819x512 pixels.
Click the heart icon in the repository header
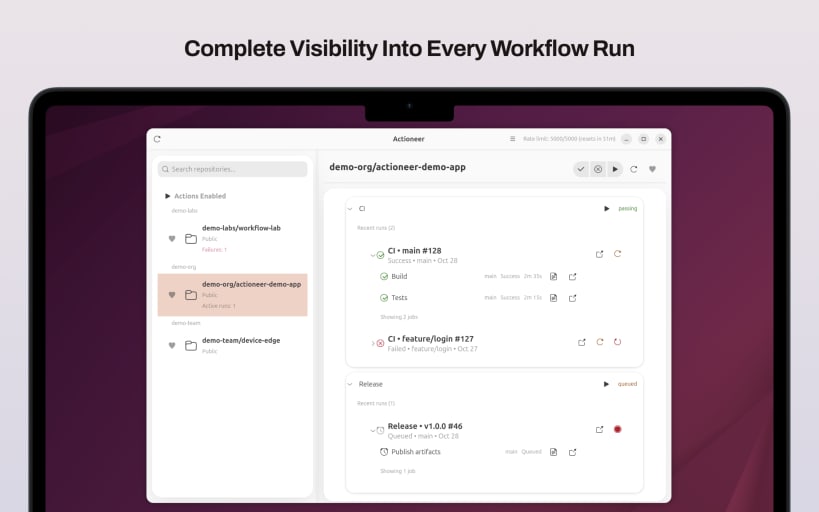click(652, 169)
